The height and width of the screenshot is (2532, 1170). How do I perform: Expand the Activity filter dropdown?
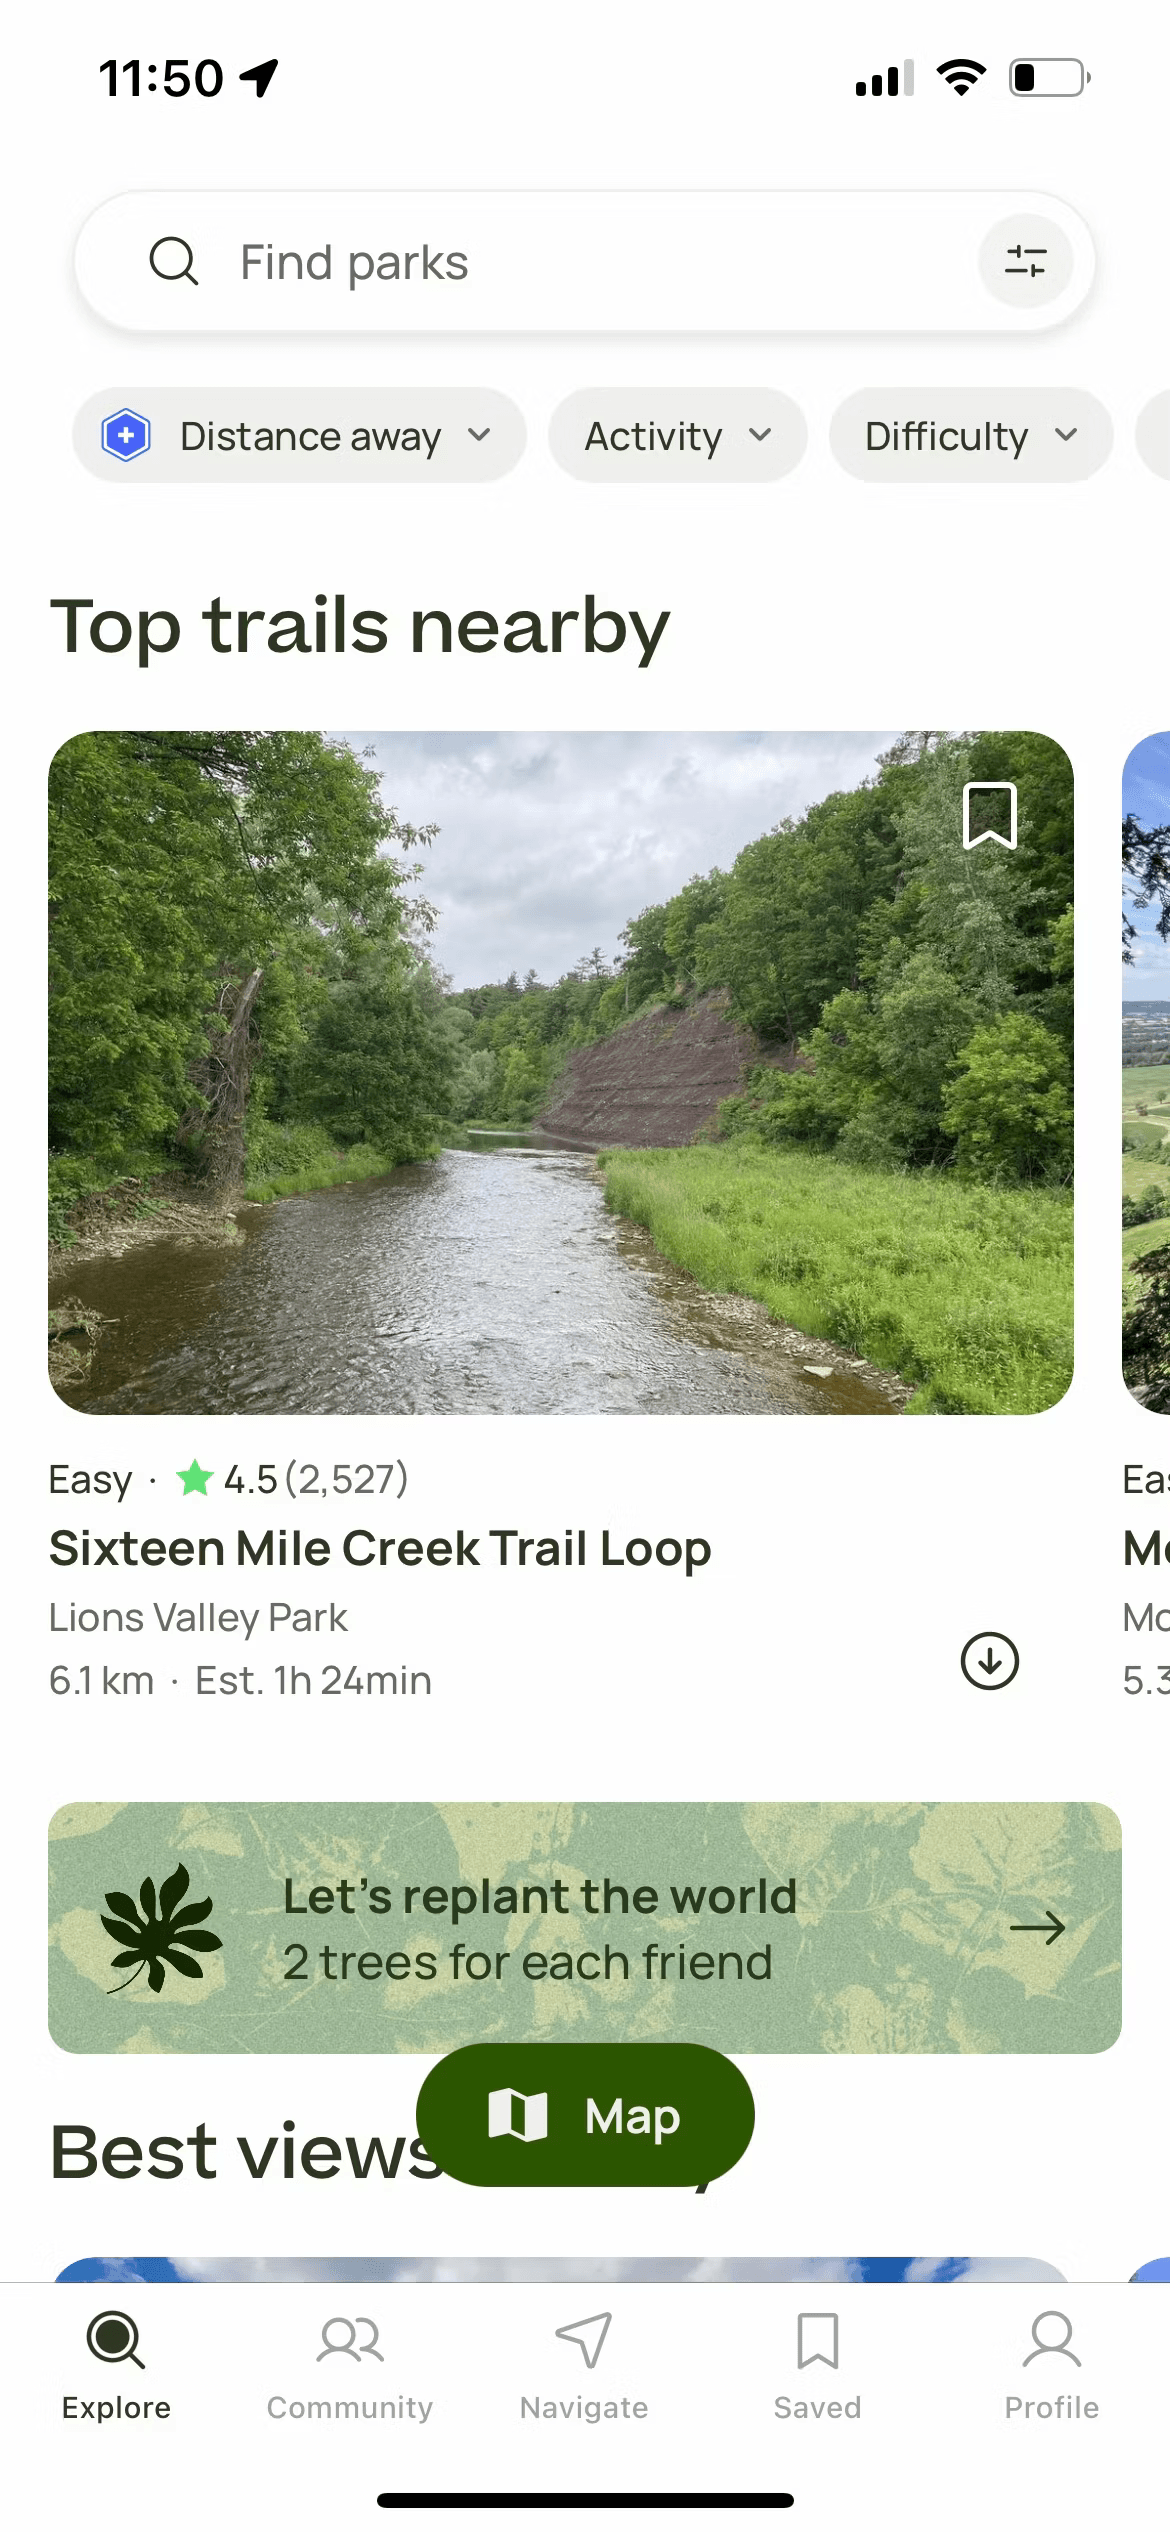pyautogui.click(x=677, y=436)
